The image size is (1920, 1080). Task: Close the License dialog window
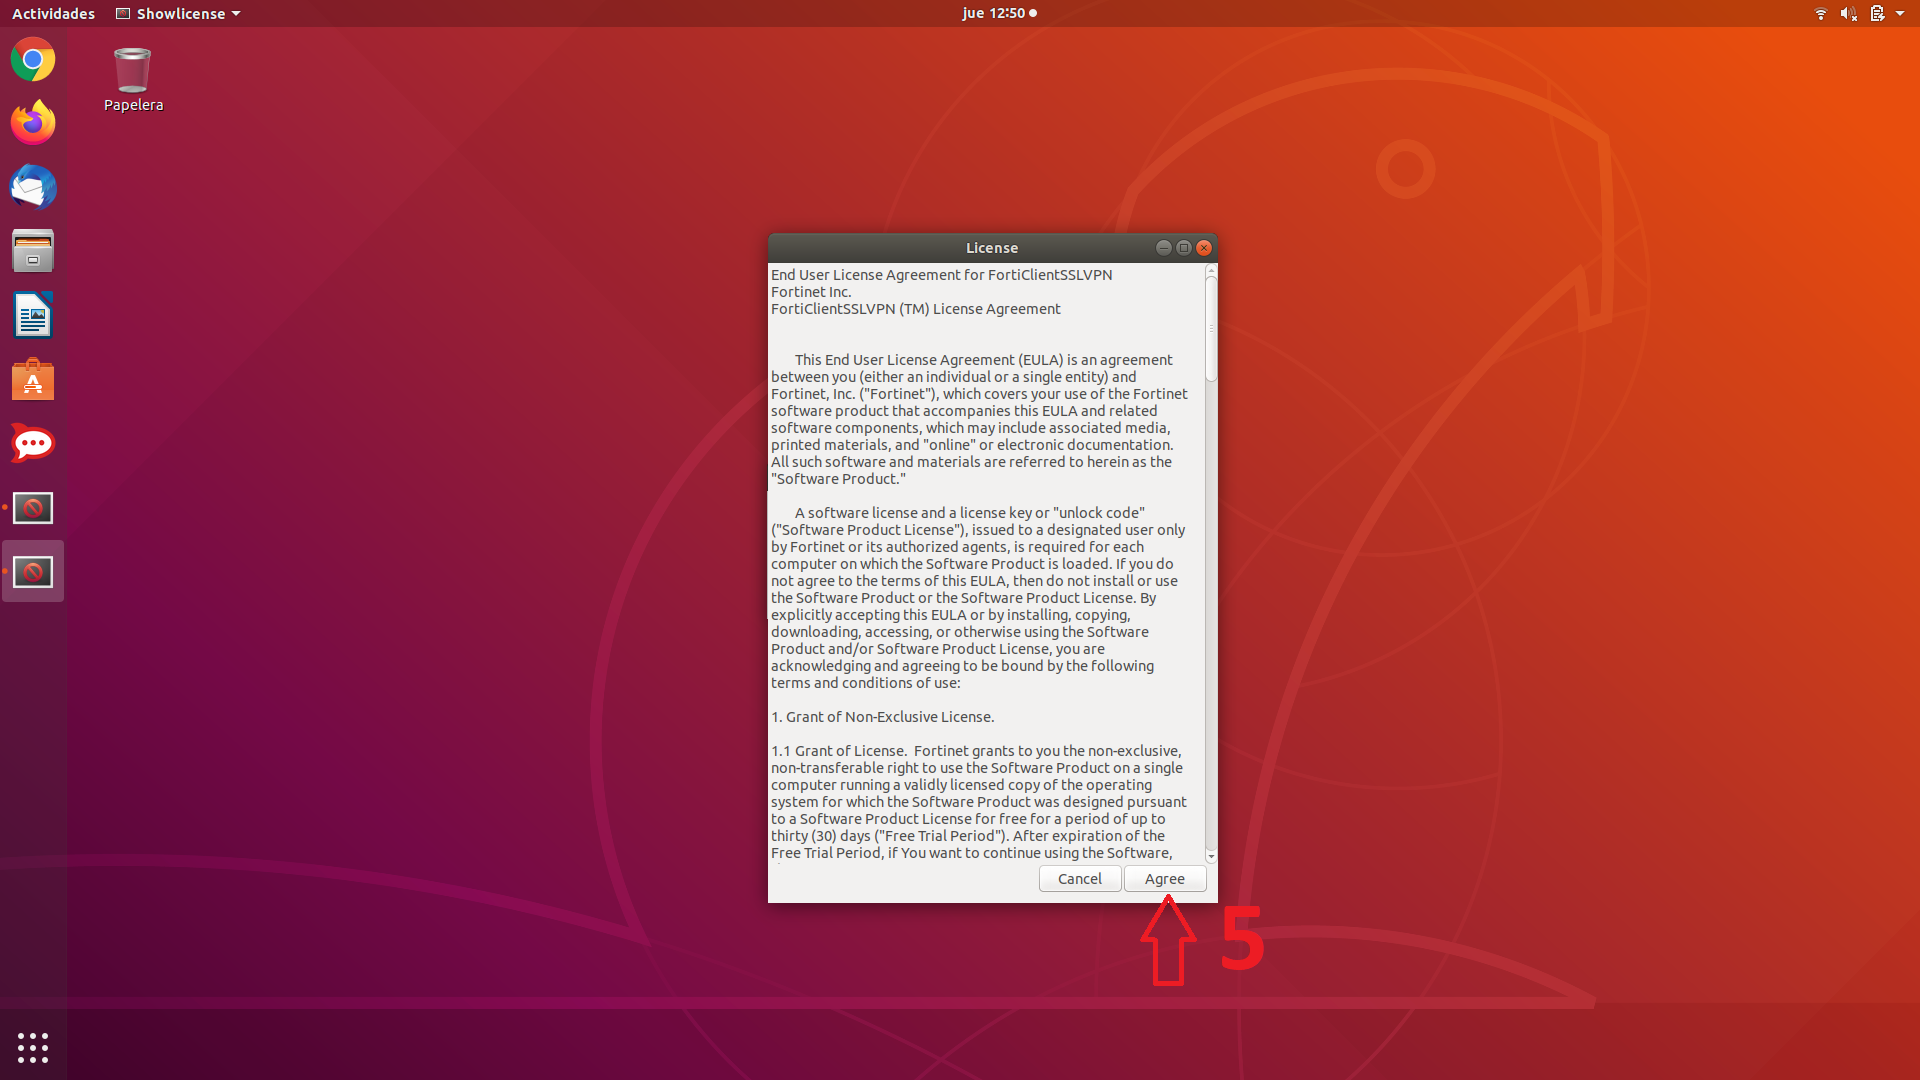coord(1204,247)
